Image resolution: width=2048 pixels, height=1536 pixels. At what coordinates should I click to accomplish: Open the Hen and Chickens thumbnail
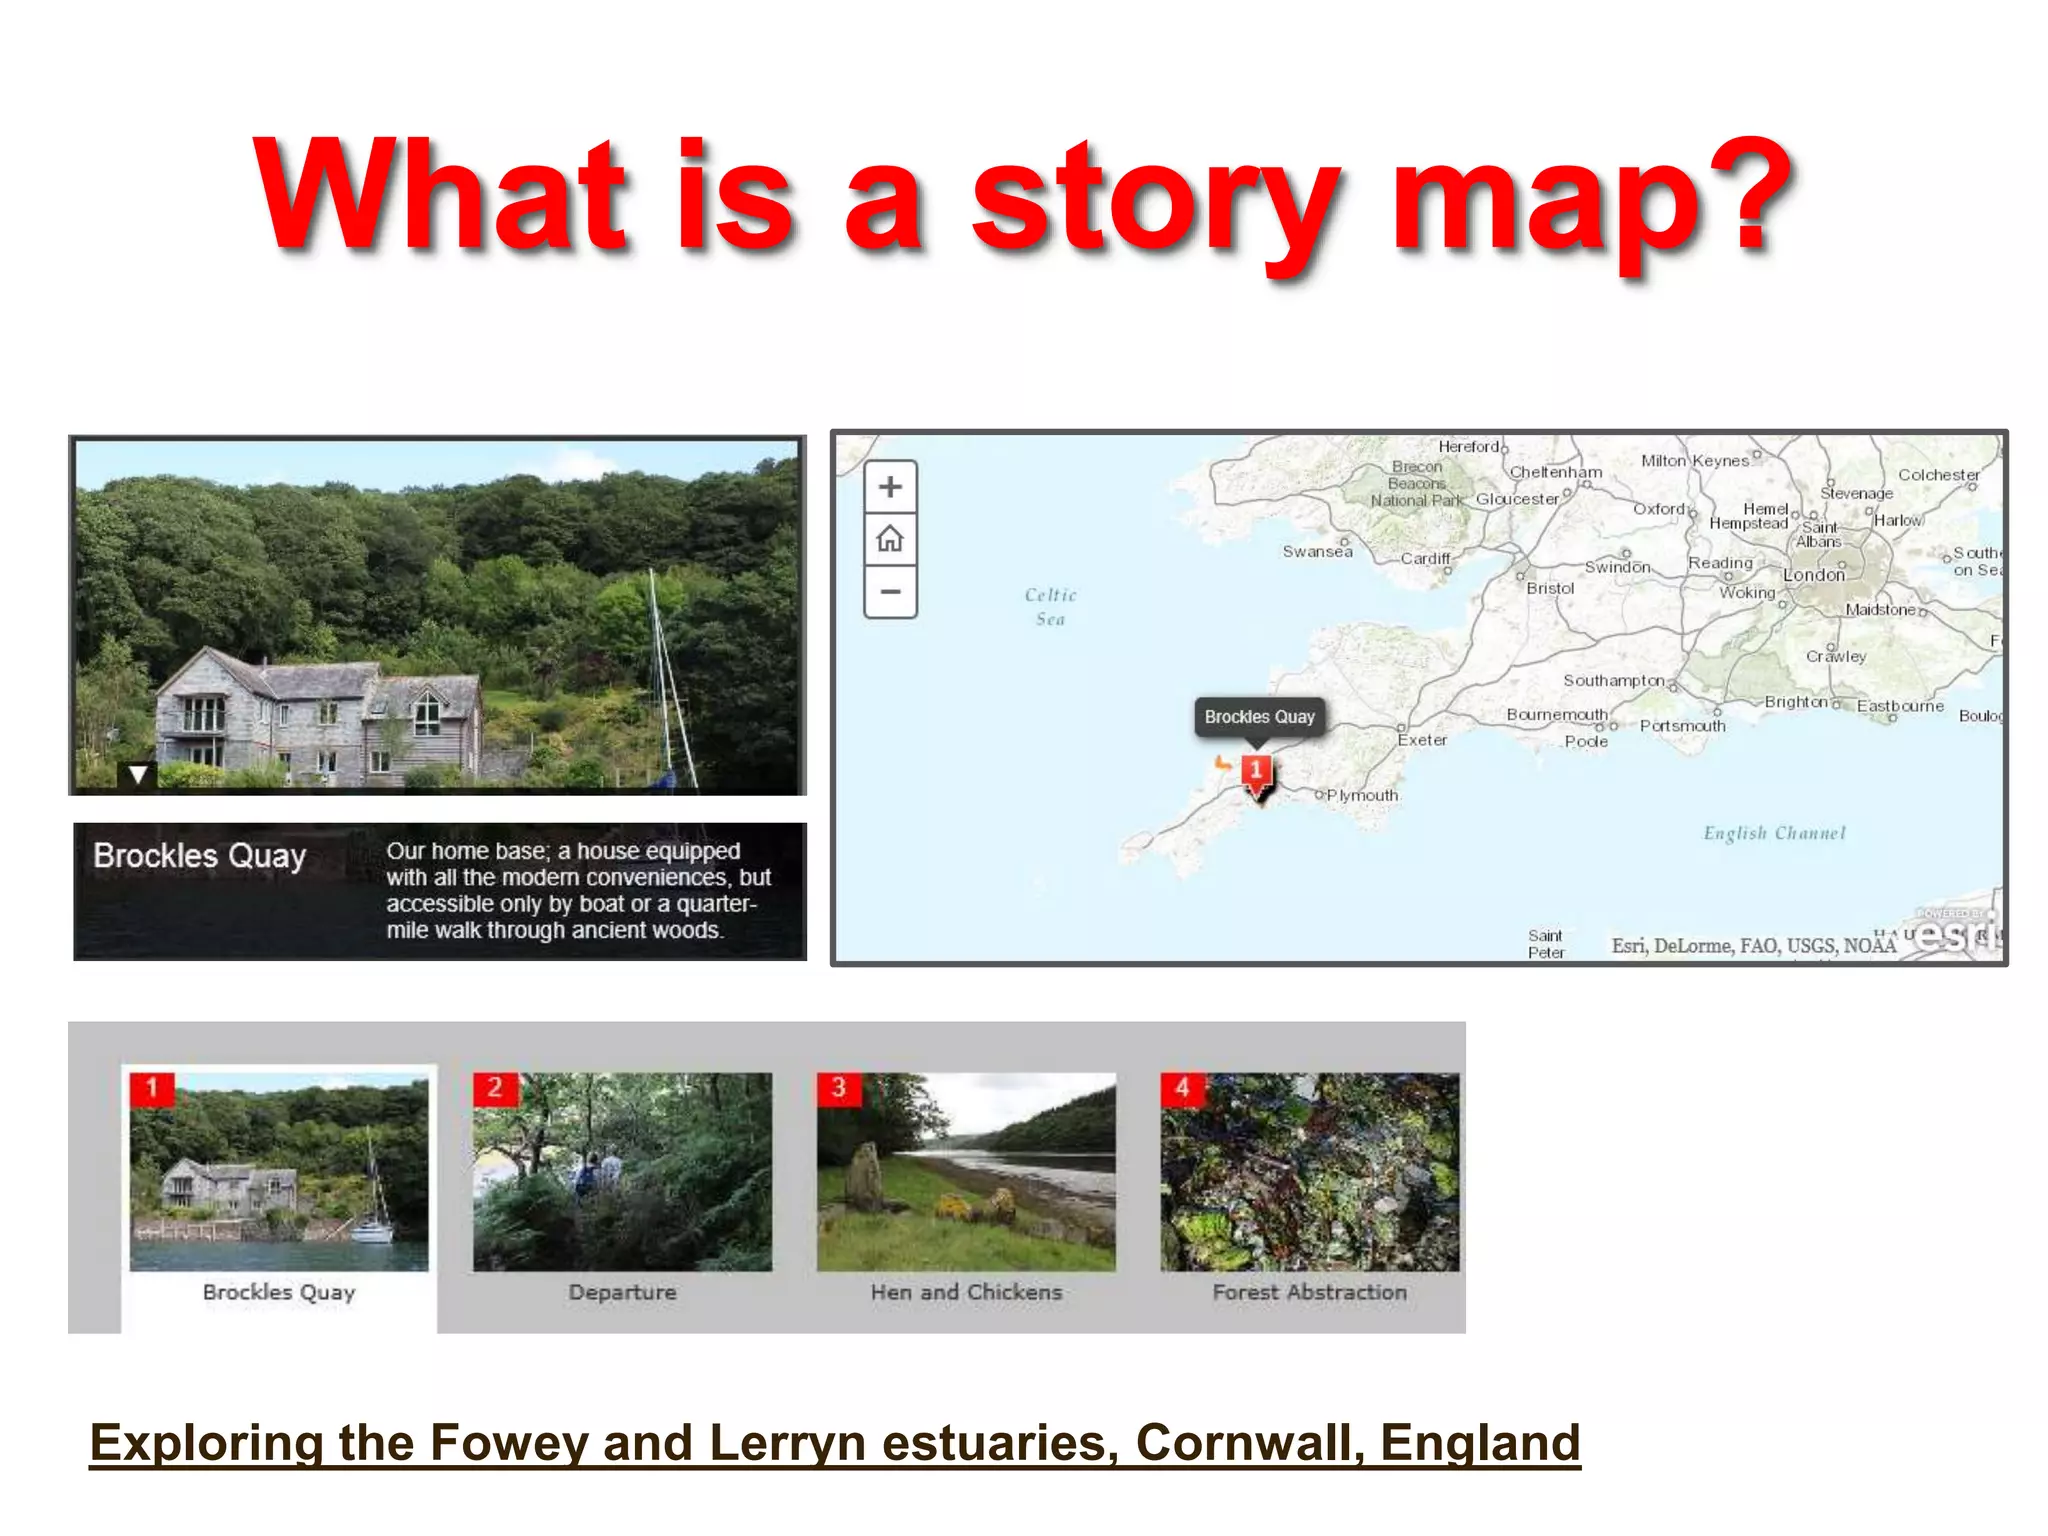tap(966, 1171)
